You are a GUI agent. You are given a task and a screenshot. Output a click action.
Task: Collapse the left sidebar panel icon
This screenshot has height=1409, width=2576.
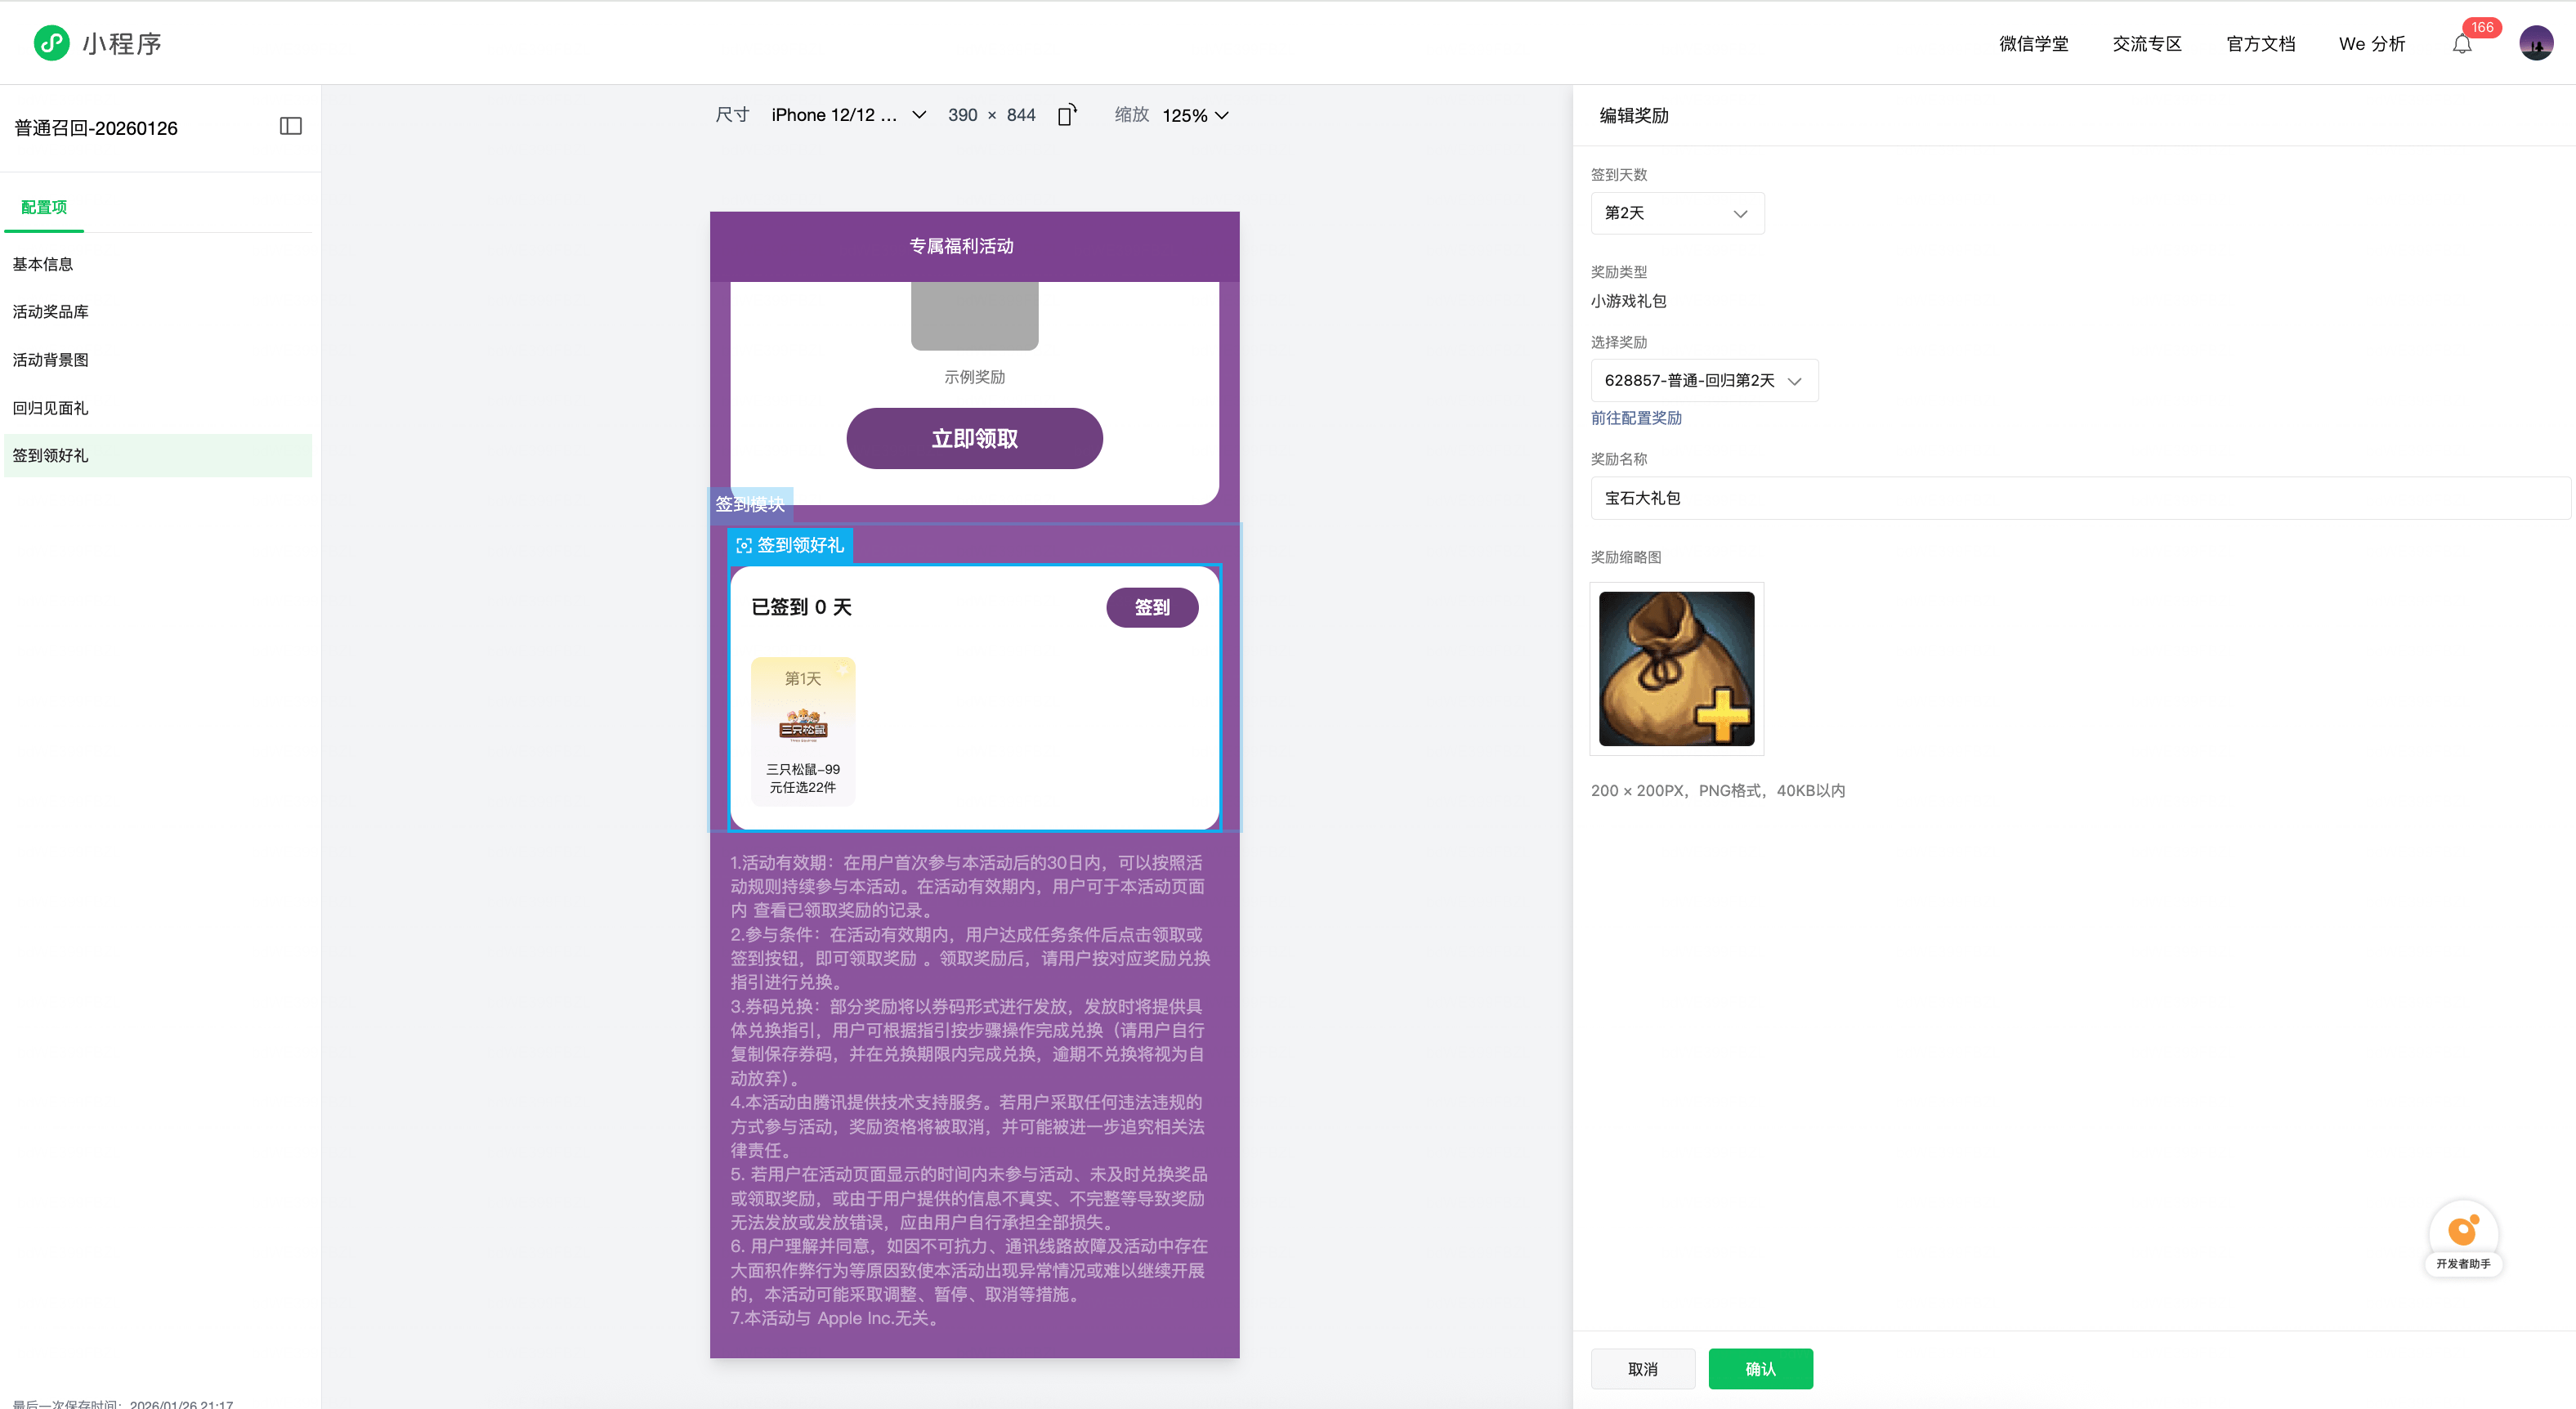(x=290, y=126)
